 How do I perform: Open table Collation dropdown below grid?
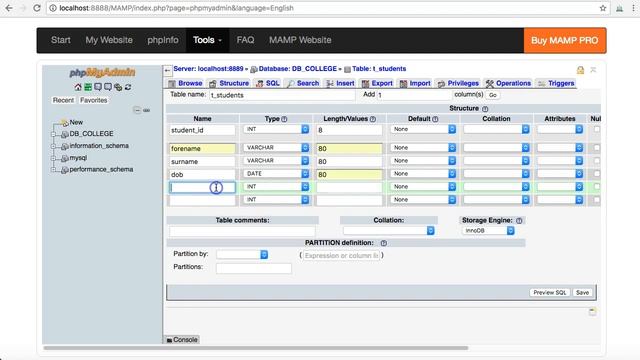click(x=389, y=231)
